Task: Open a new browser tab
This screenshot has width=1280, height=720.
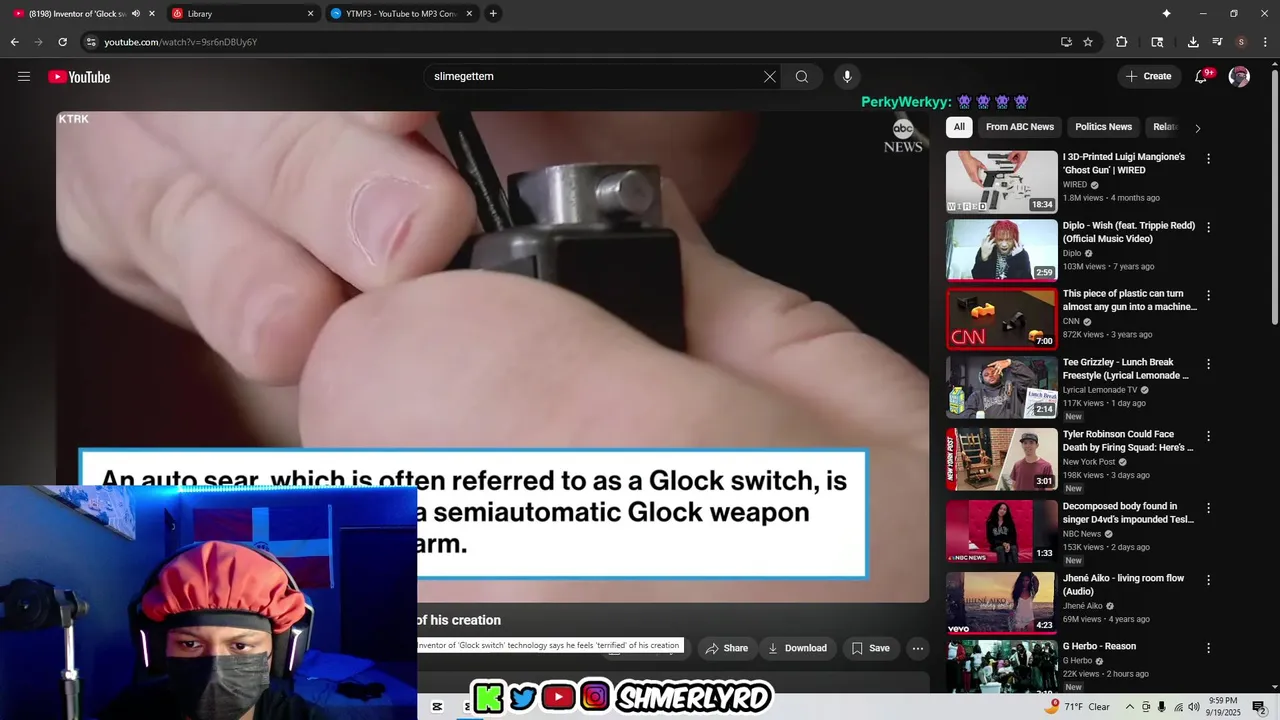Action: click(x=493, y=14)
